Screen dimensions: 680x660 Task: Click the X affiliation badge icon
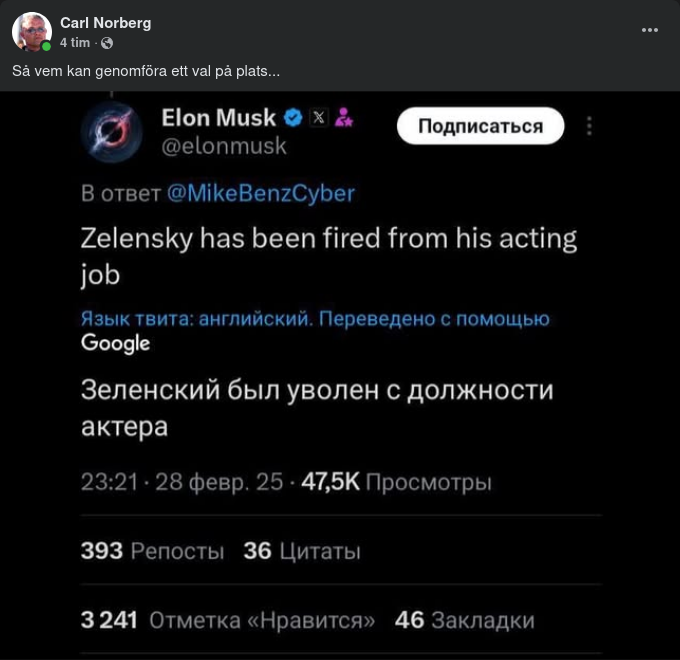click(x=318, y=118)
